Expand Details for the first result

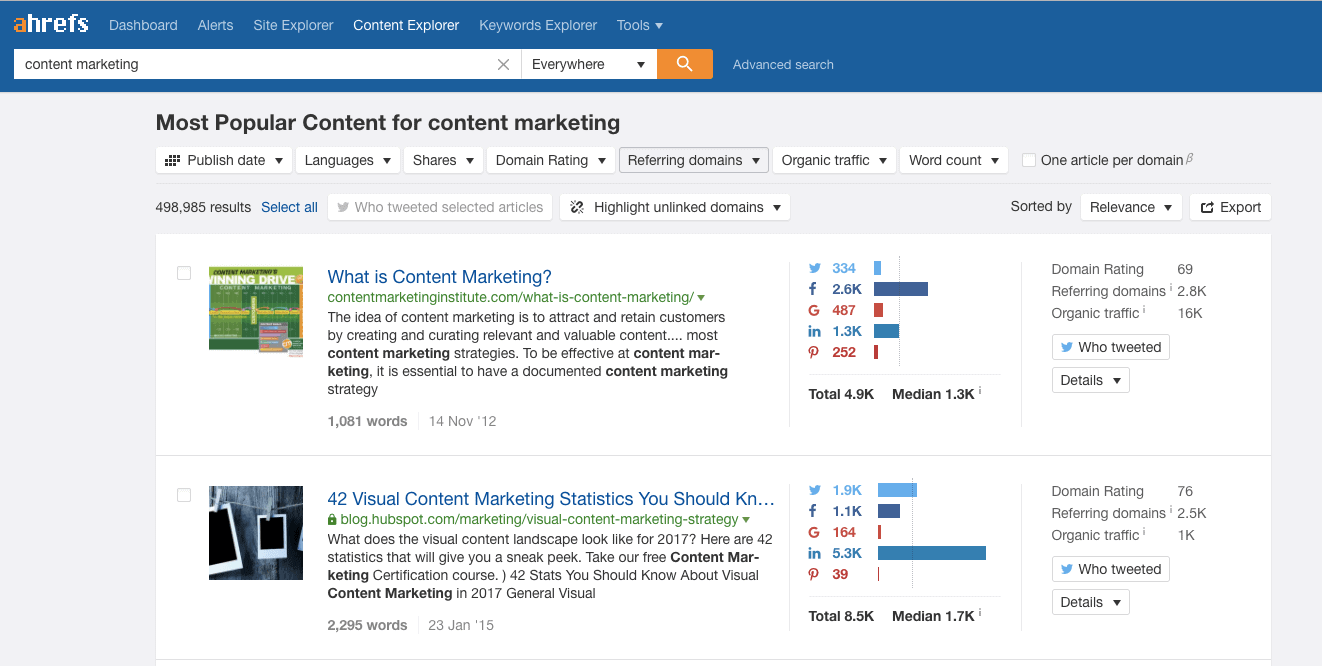pyautogui.click(x=1090, y=380)
